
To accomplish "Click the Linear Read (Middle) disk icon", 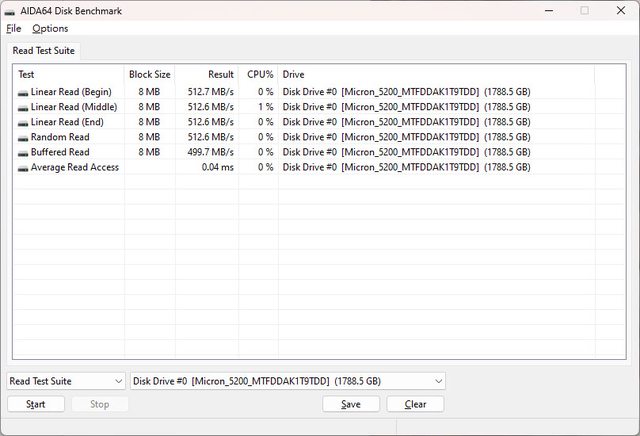I will pyautogui.click(x=23, y=108).
